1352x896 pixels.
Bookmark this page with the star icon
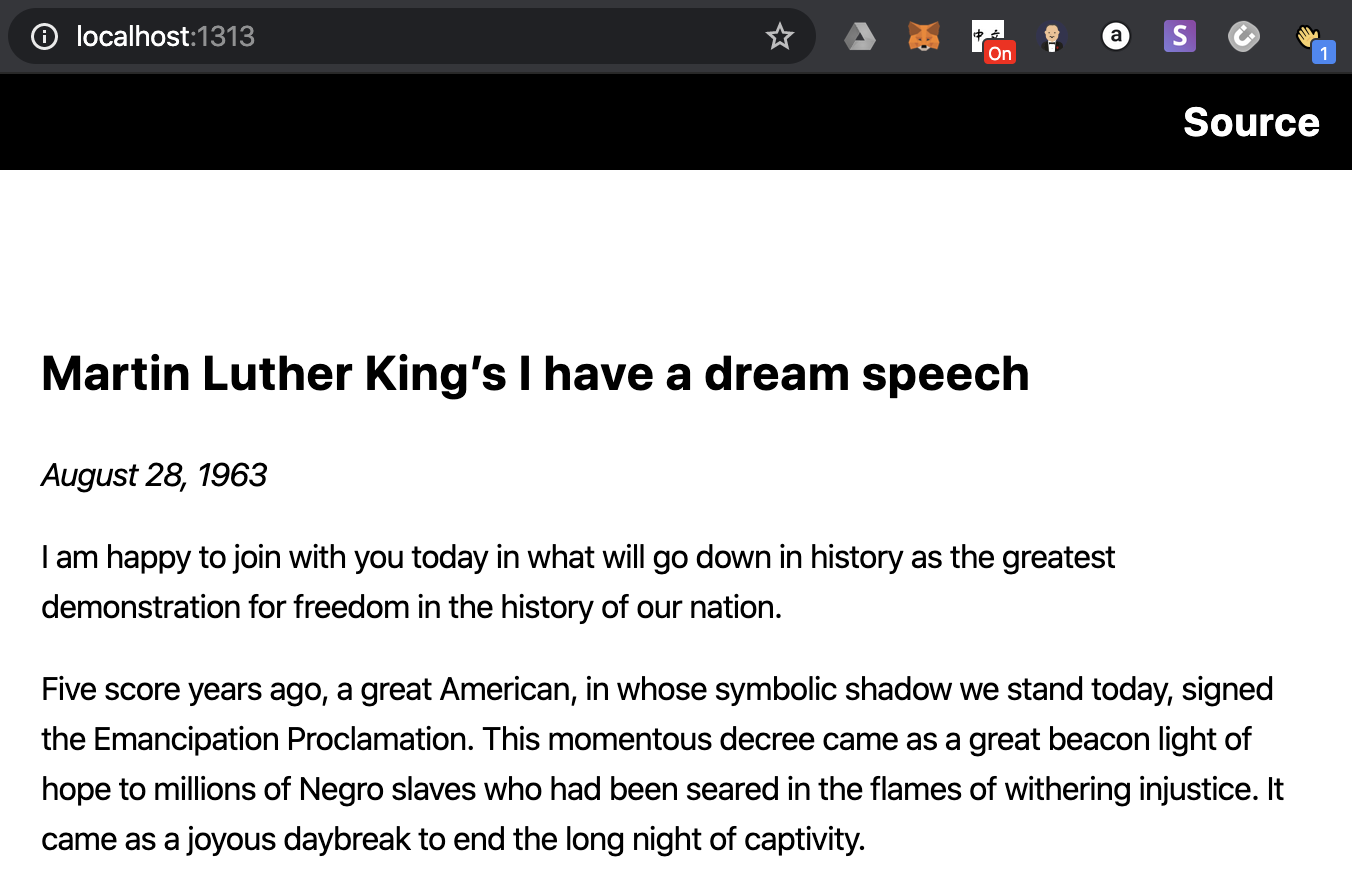point(779,37)
